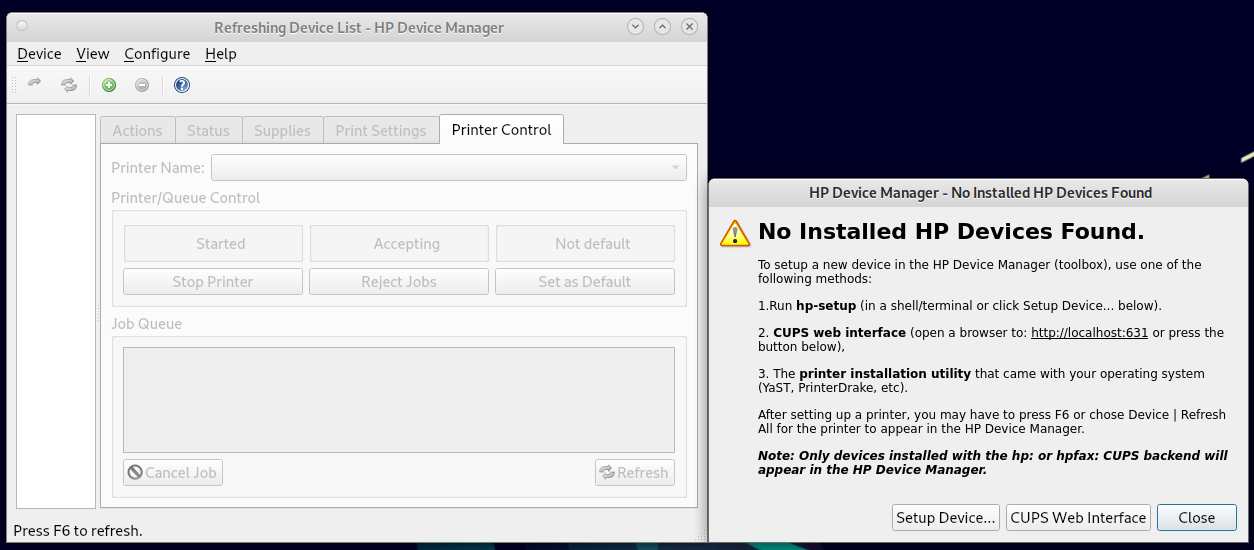Close the HP Device Manager main window
Viewport: 1254px width, 550px height.
(688, 27)
